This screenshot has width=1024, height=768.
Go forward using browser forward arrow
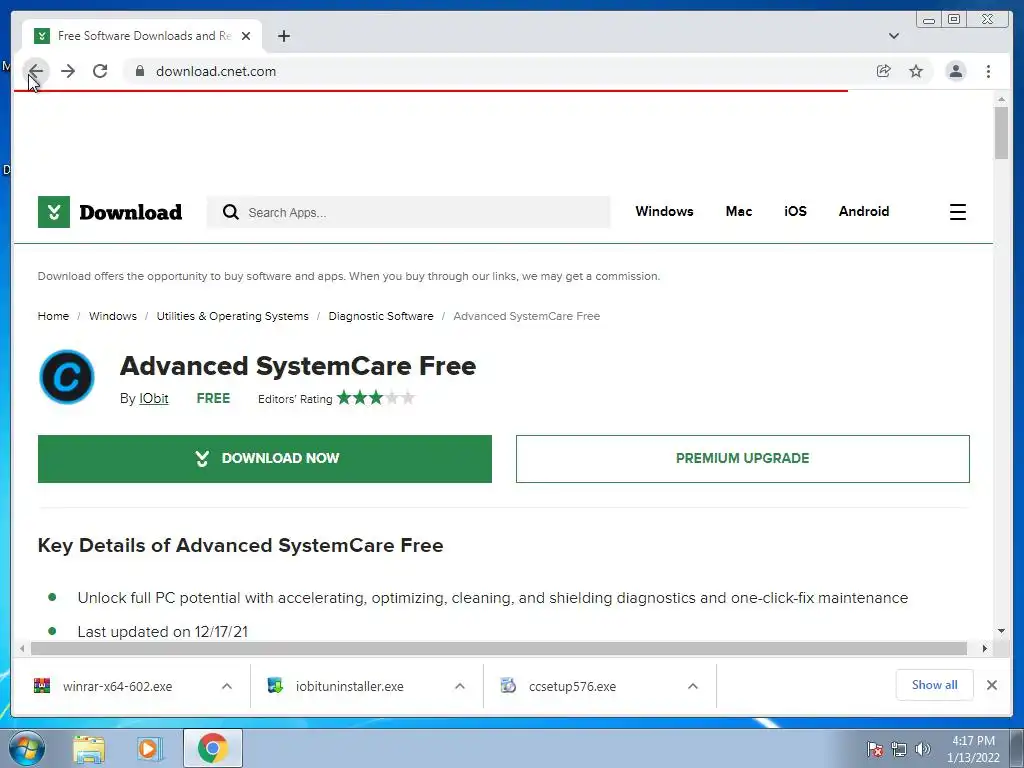pos(68,71)
